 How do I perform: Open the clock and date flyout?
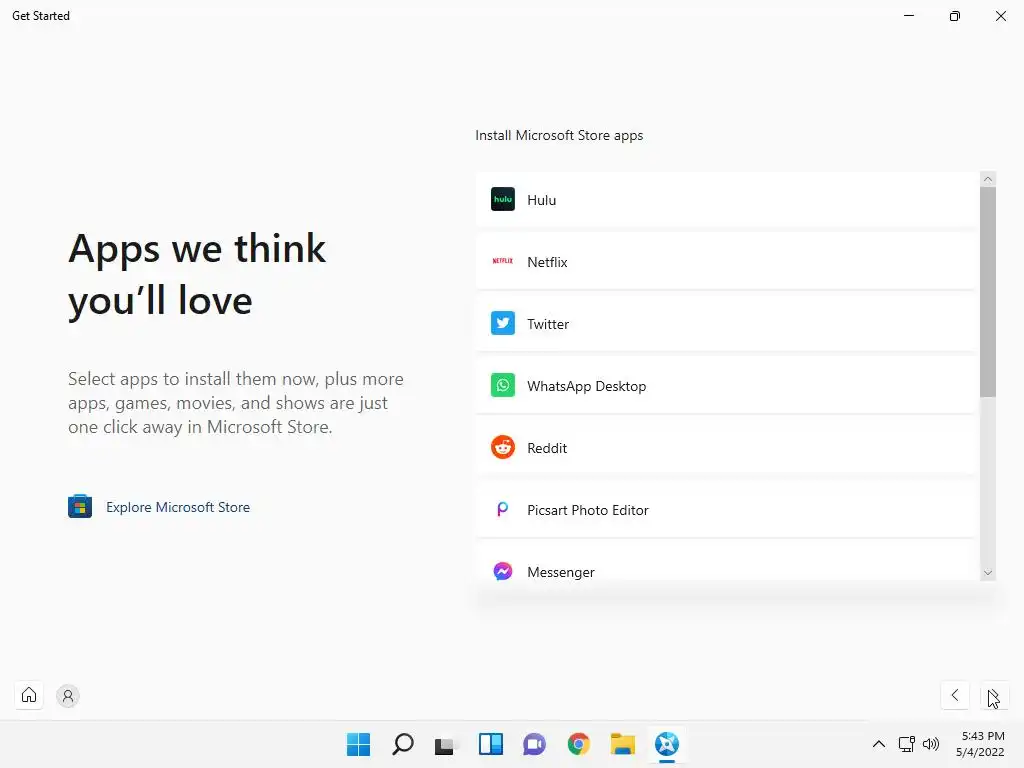[x=980, y=744]
